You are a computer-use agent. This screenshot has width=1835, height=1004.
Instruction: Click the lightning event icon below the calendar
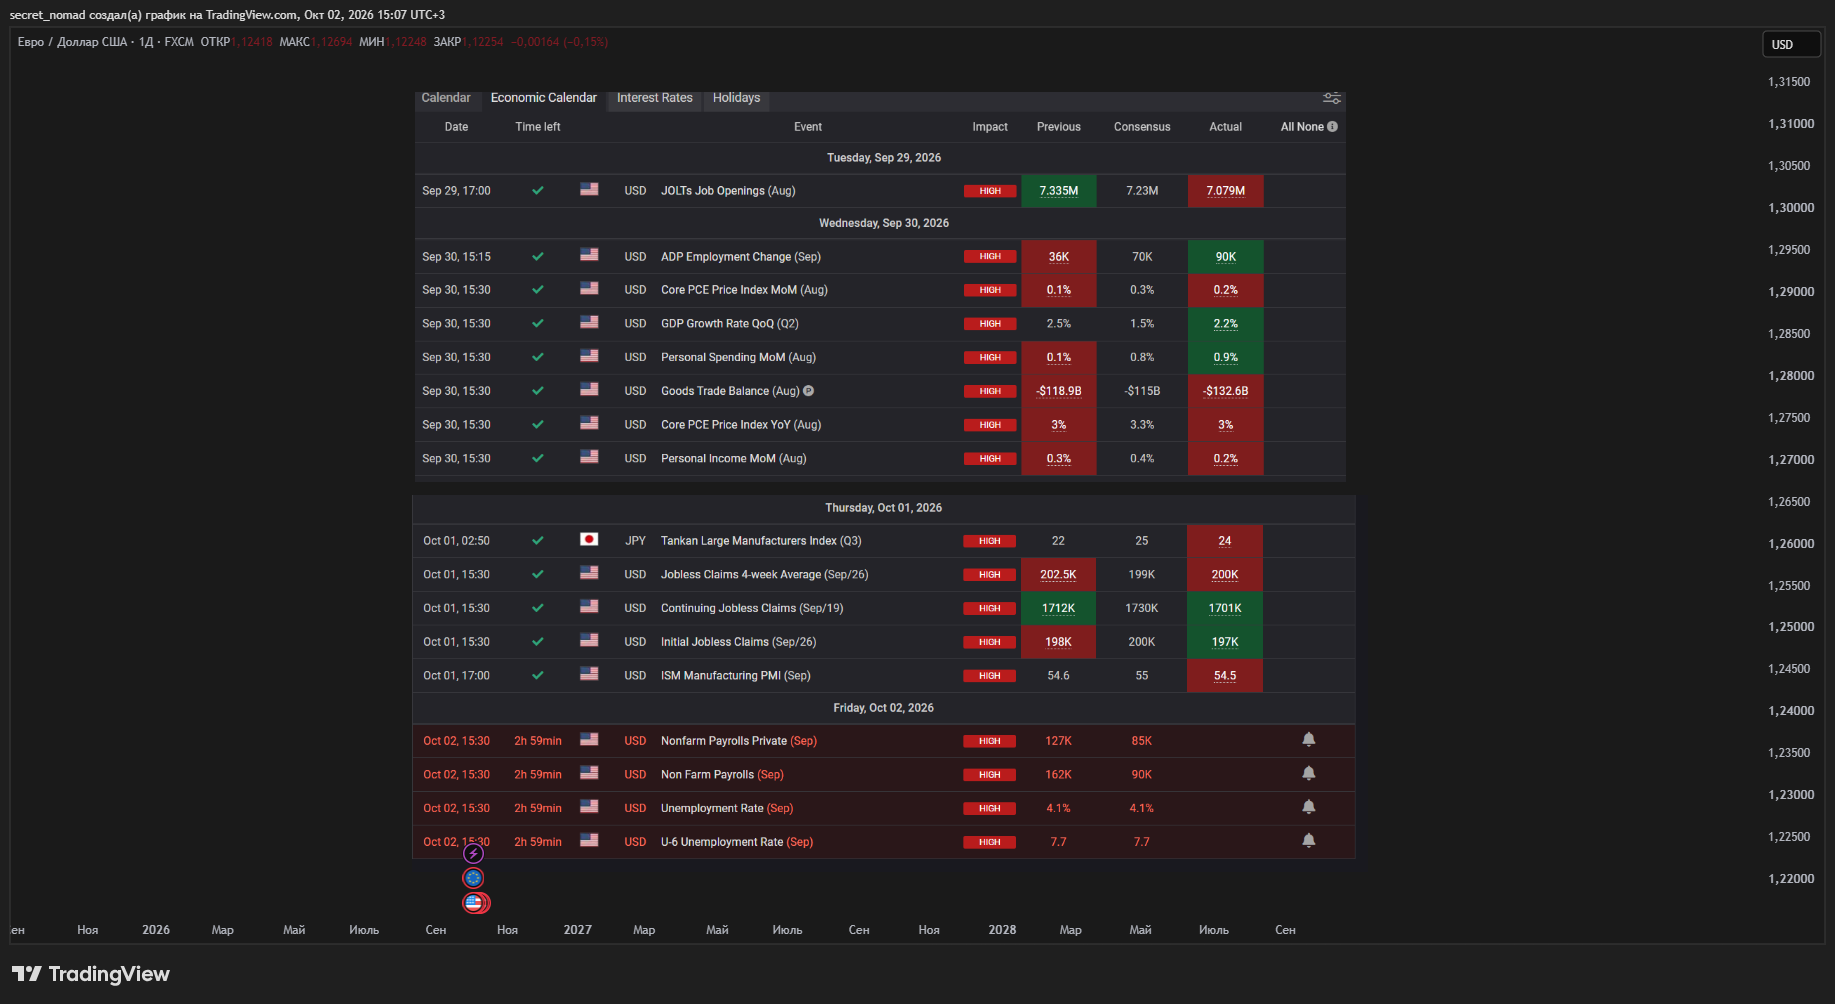tap(474, 854)
